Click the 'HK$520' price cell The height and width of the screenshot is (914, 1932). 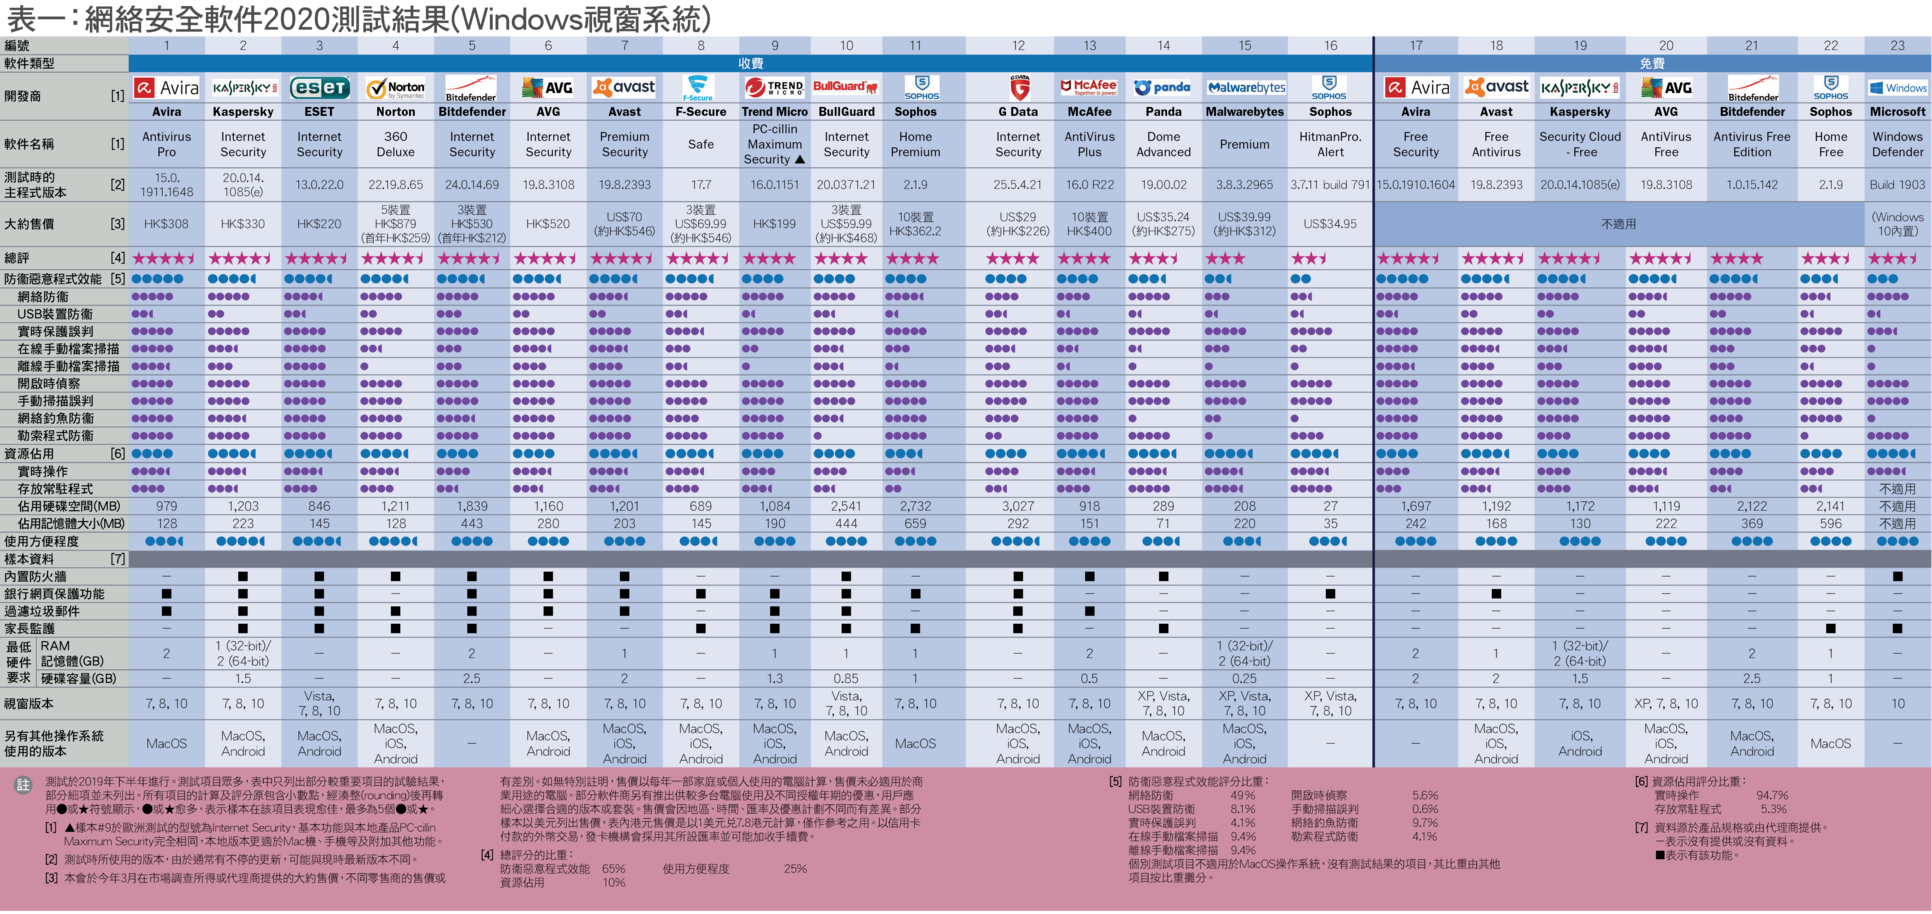(548, 224)
